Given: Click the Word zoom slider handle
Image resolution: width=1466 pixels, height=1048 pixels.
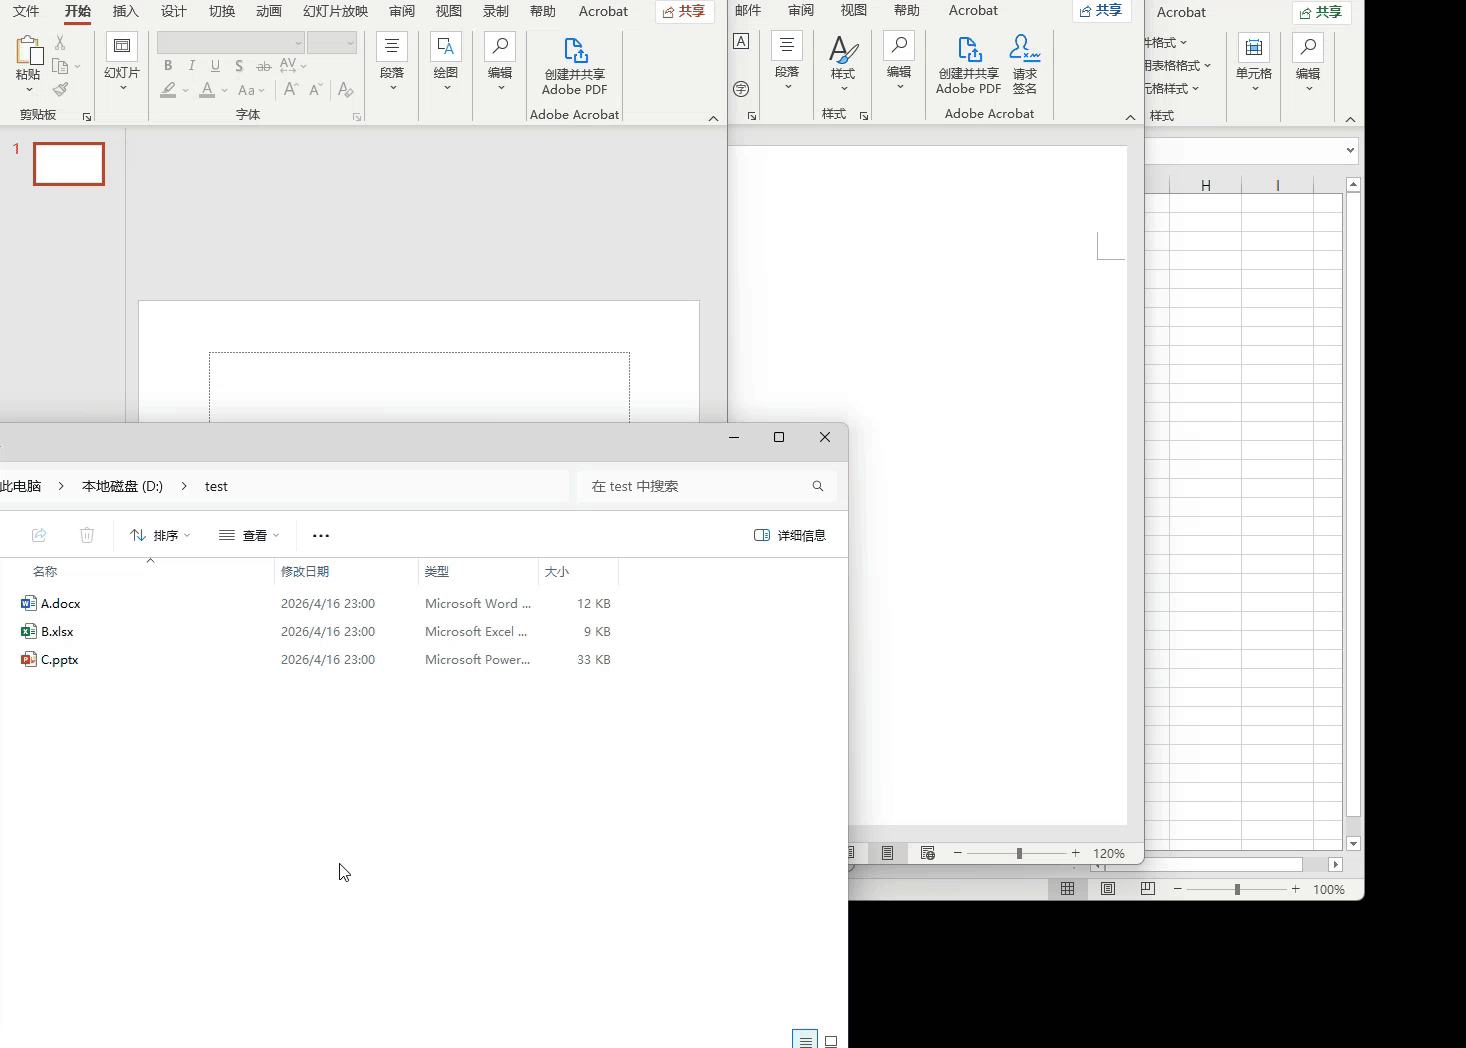Looking at the screenshot, I should point(1019,853).
